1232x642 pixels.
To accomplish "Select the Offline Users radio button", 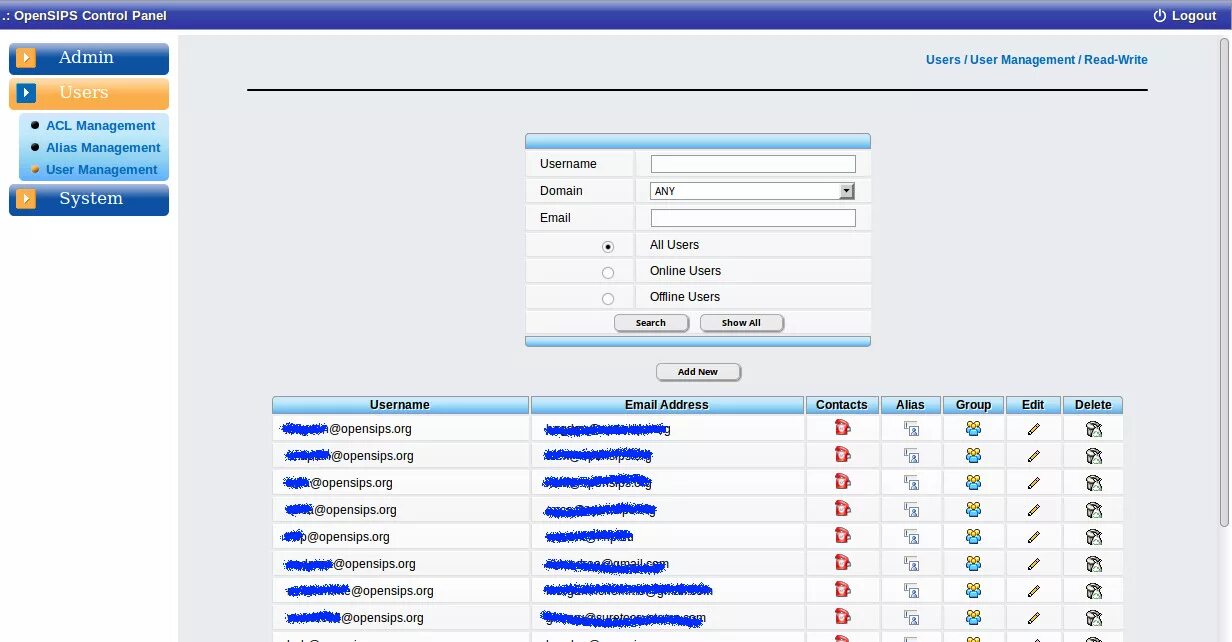I will (608, 298).
